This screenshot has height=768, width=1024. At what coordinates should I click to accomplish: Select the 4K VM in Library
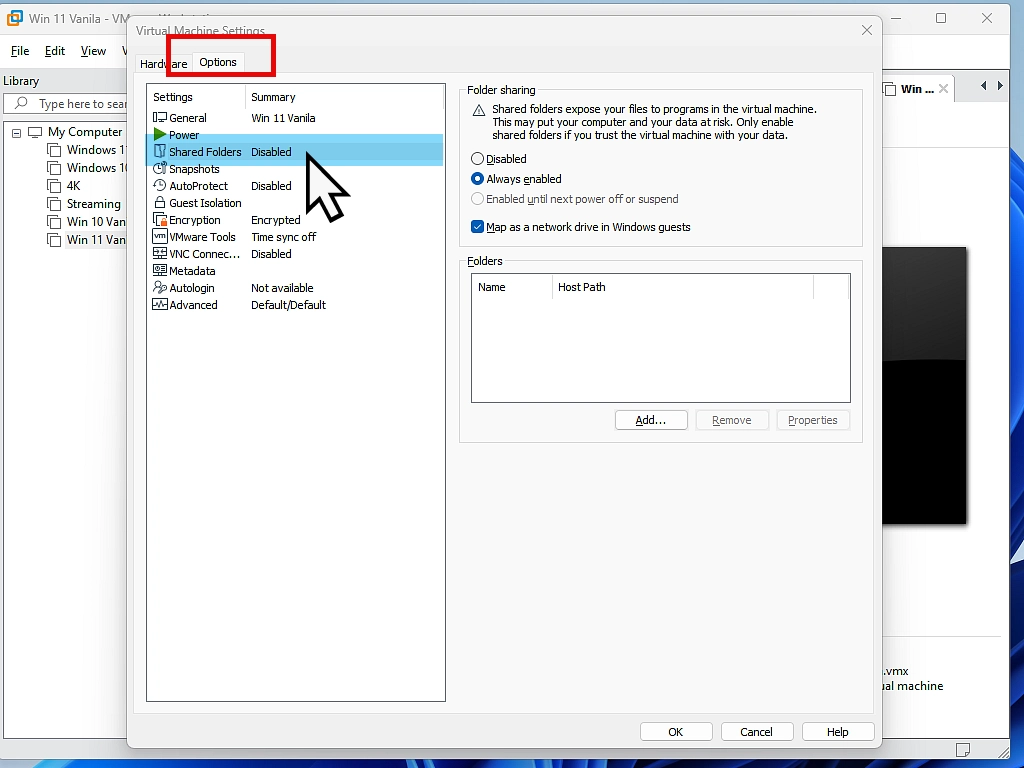[73, 186]
